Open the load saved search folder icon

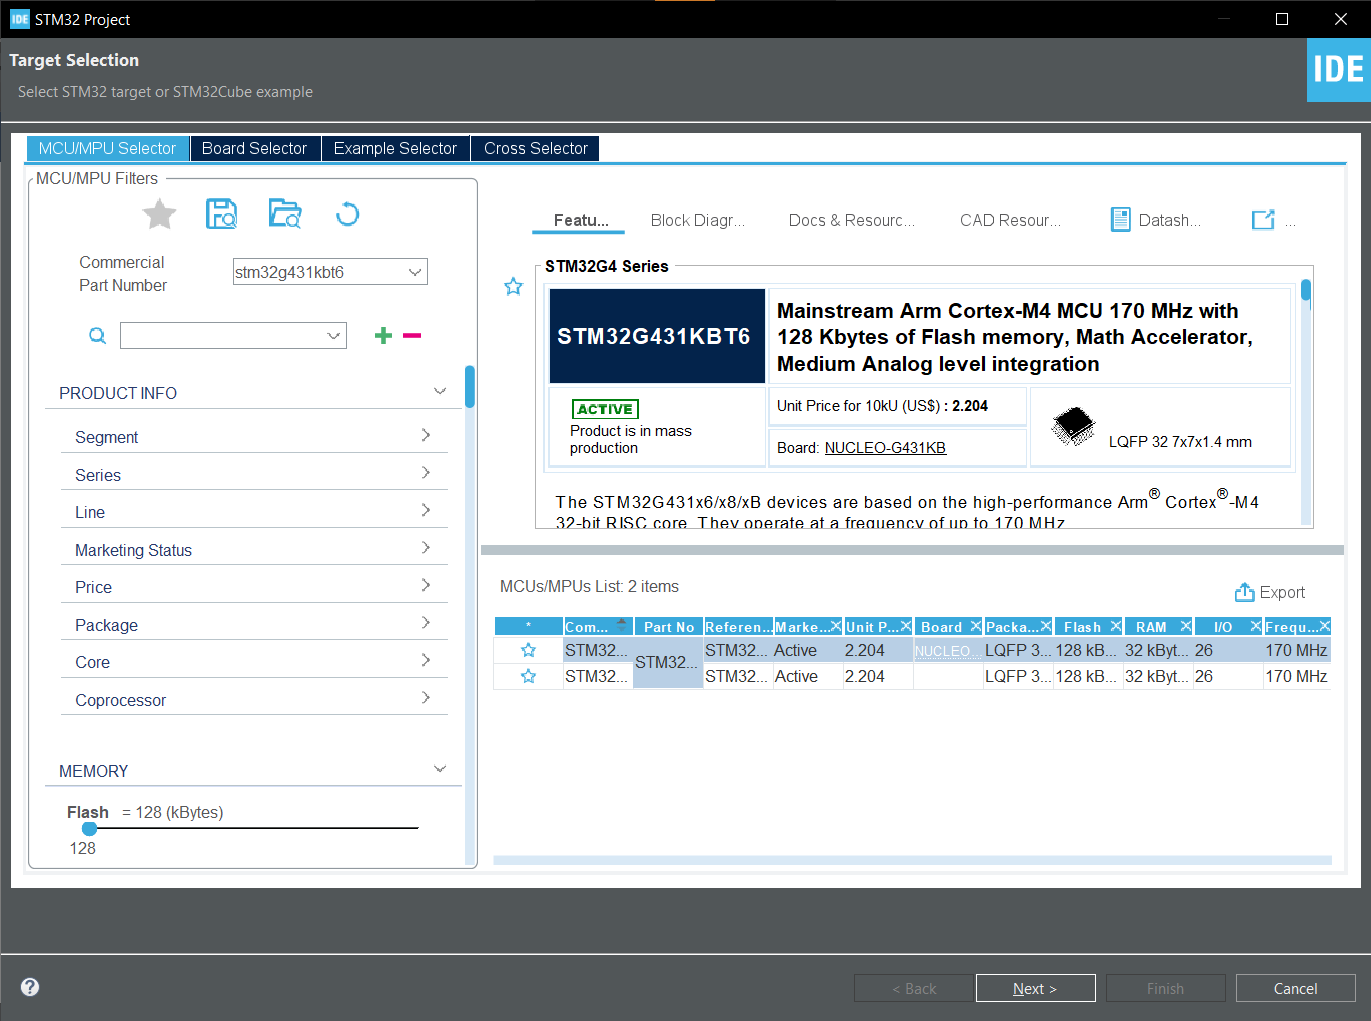point(285,214)
